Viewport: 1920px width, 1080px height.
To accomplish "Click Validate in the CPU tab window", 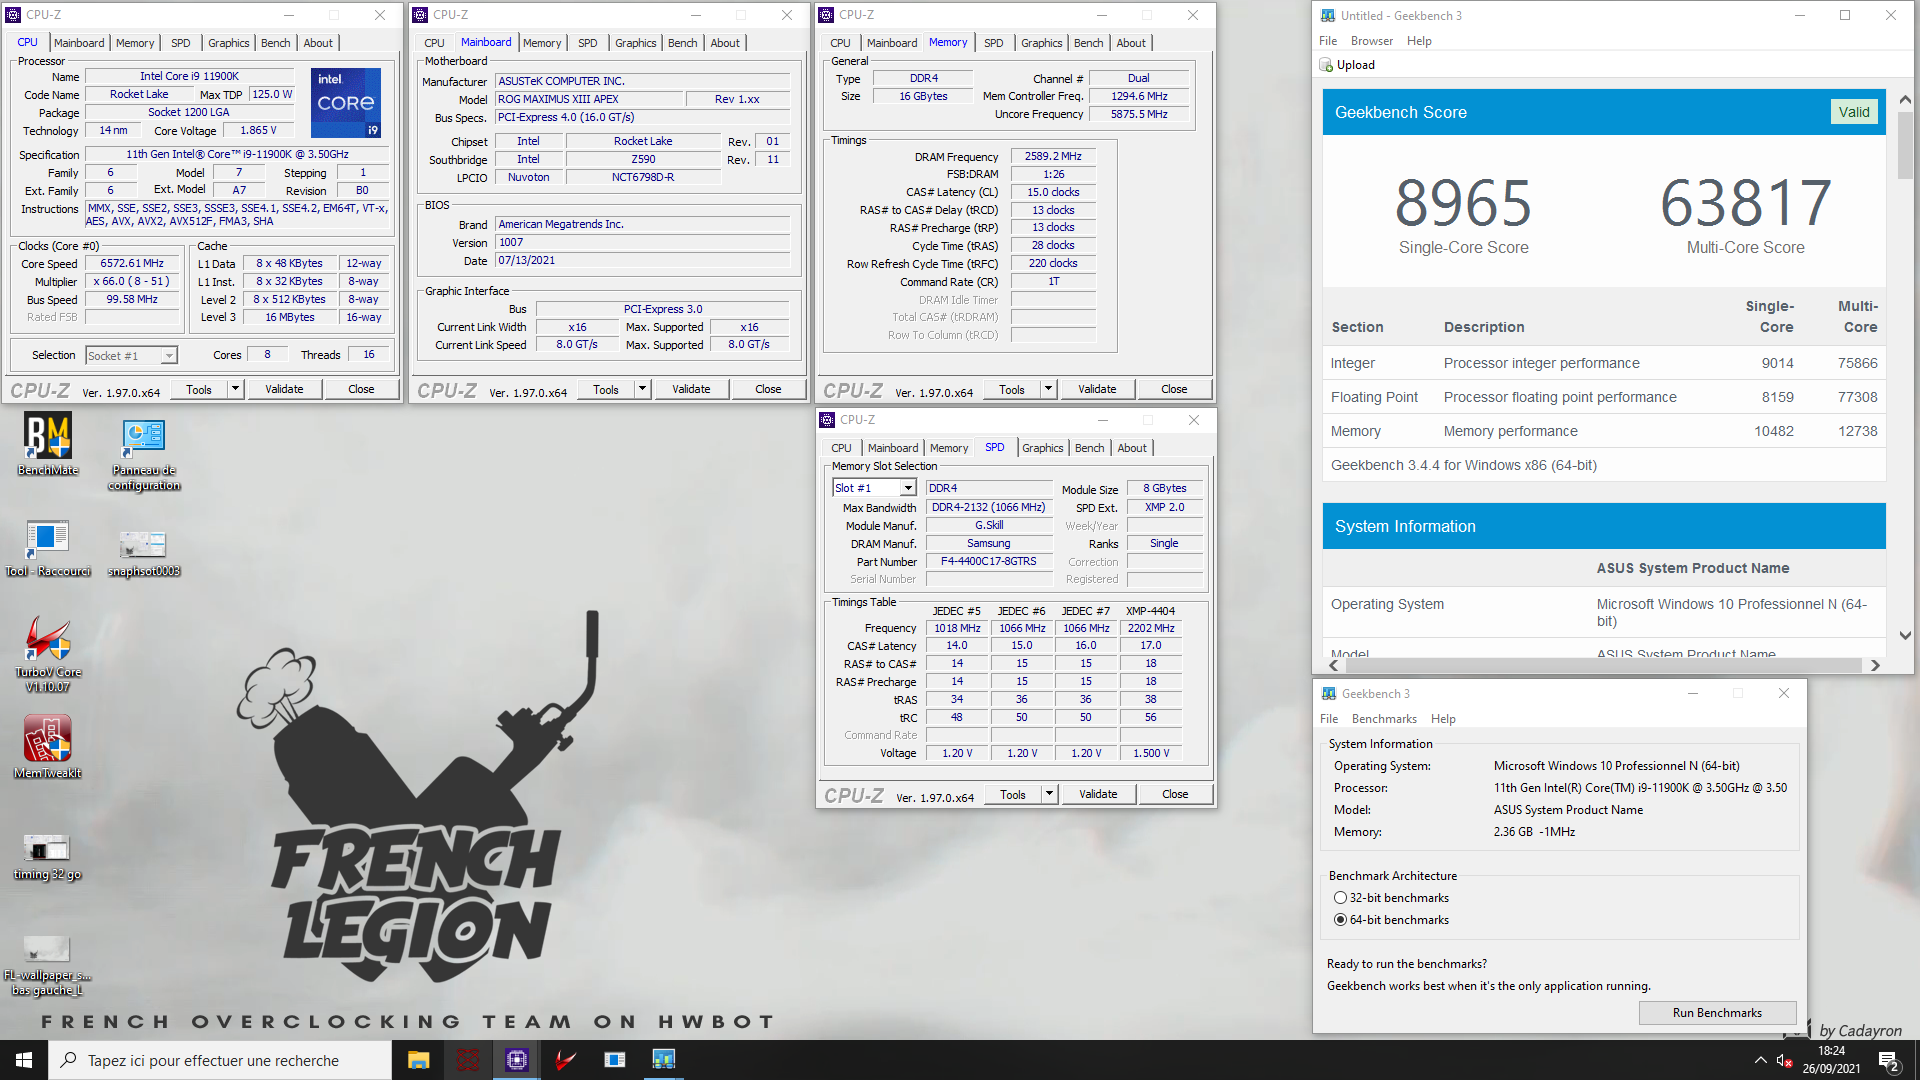I will pos(284,389).
